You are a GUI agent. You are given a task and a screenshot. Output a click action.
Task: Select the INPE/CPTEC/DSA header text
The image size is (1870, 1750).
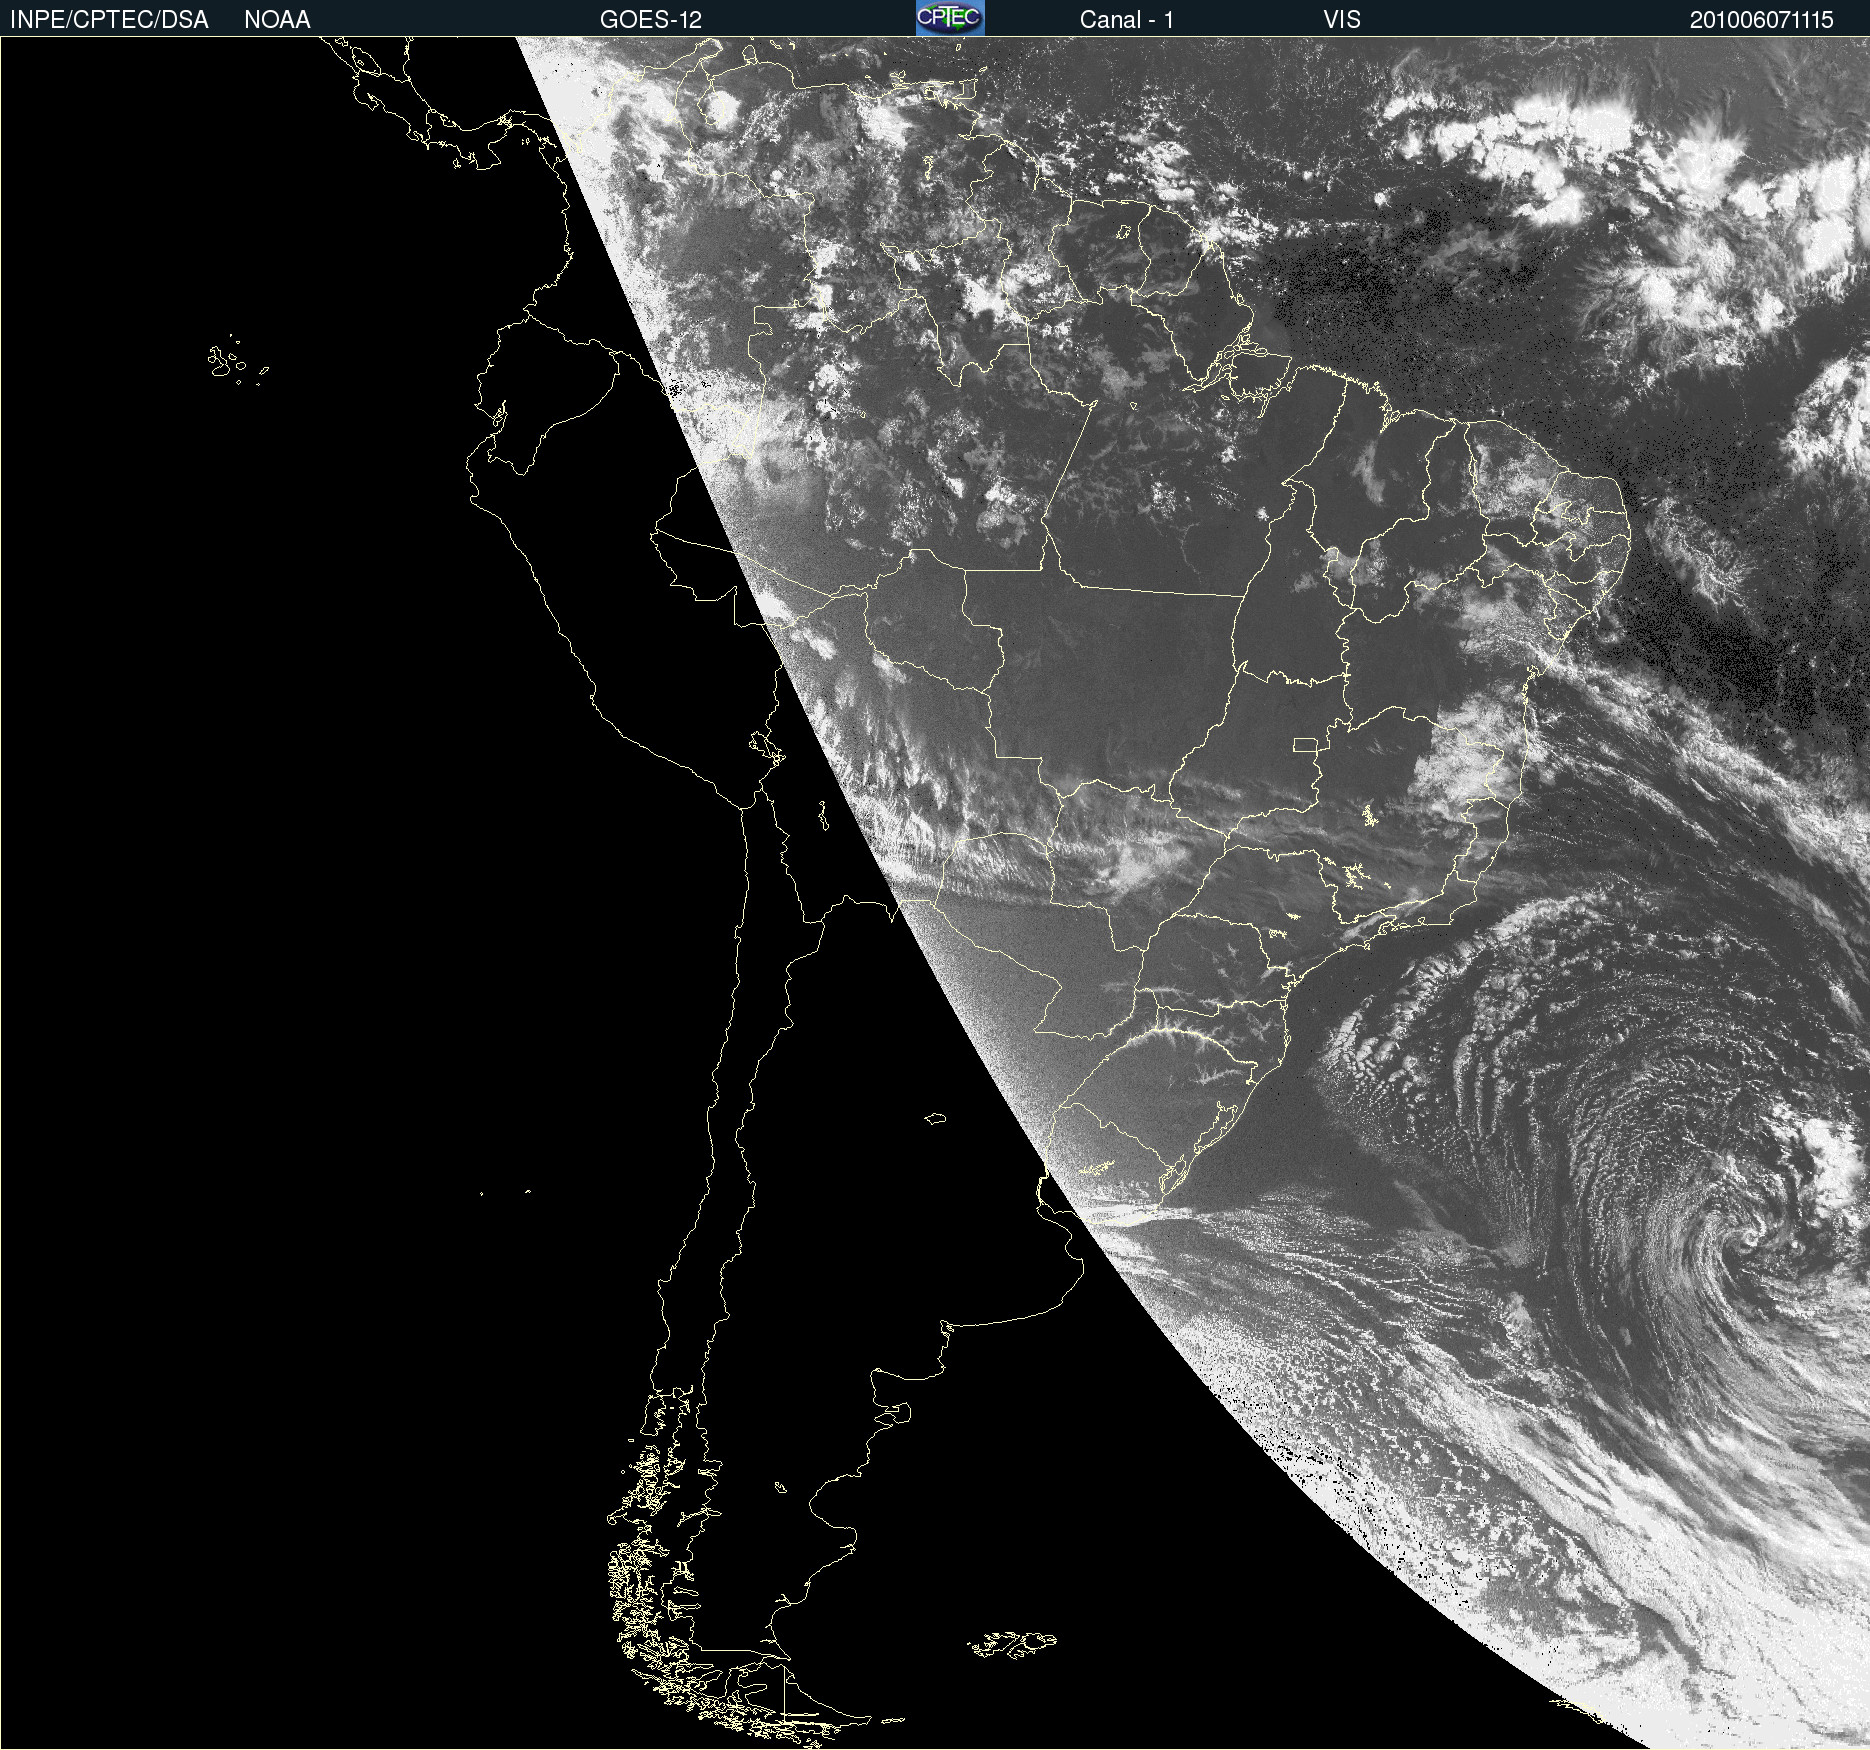[109, 20]
